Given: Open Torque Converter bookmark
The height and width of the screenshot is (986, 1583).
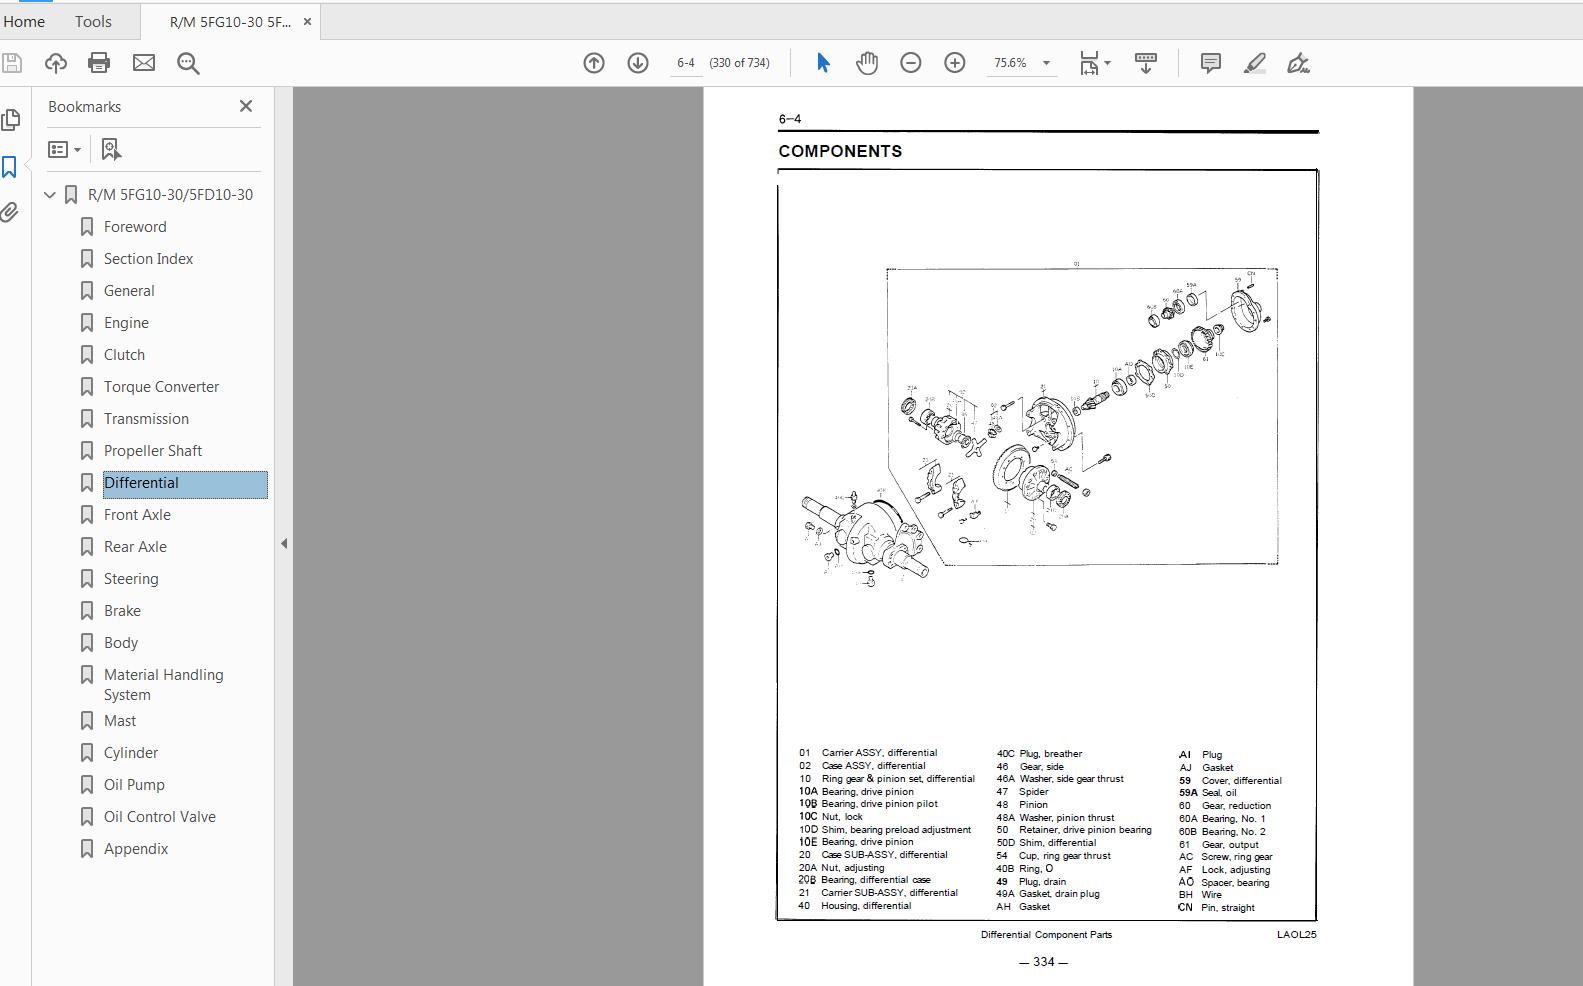Looking at the screenshot, I should (161, 387).
